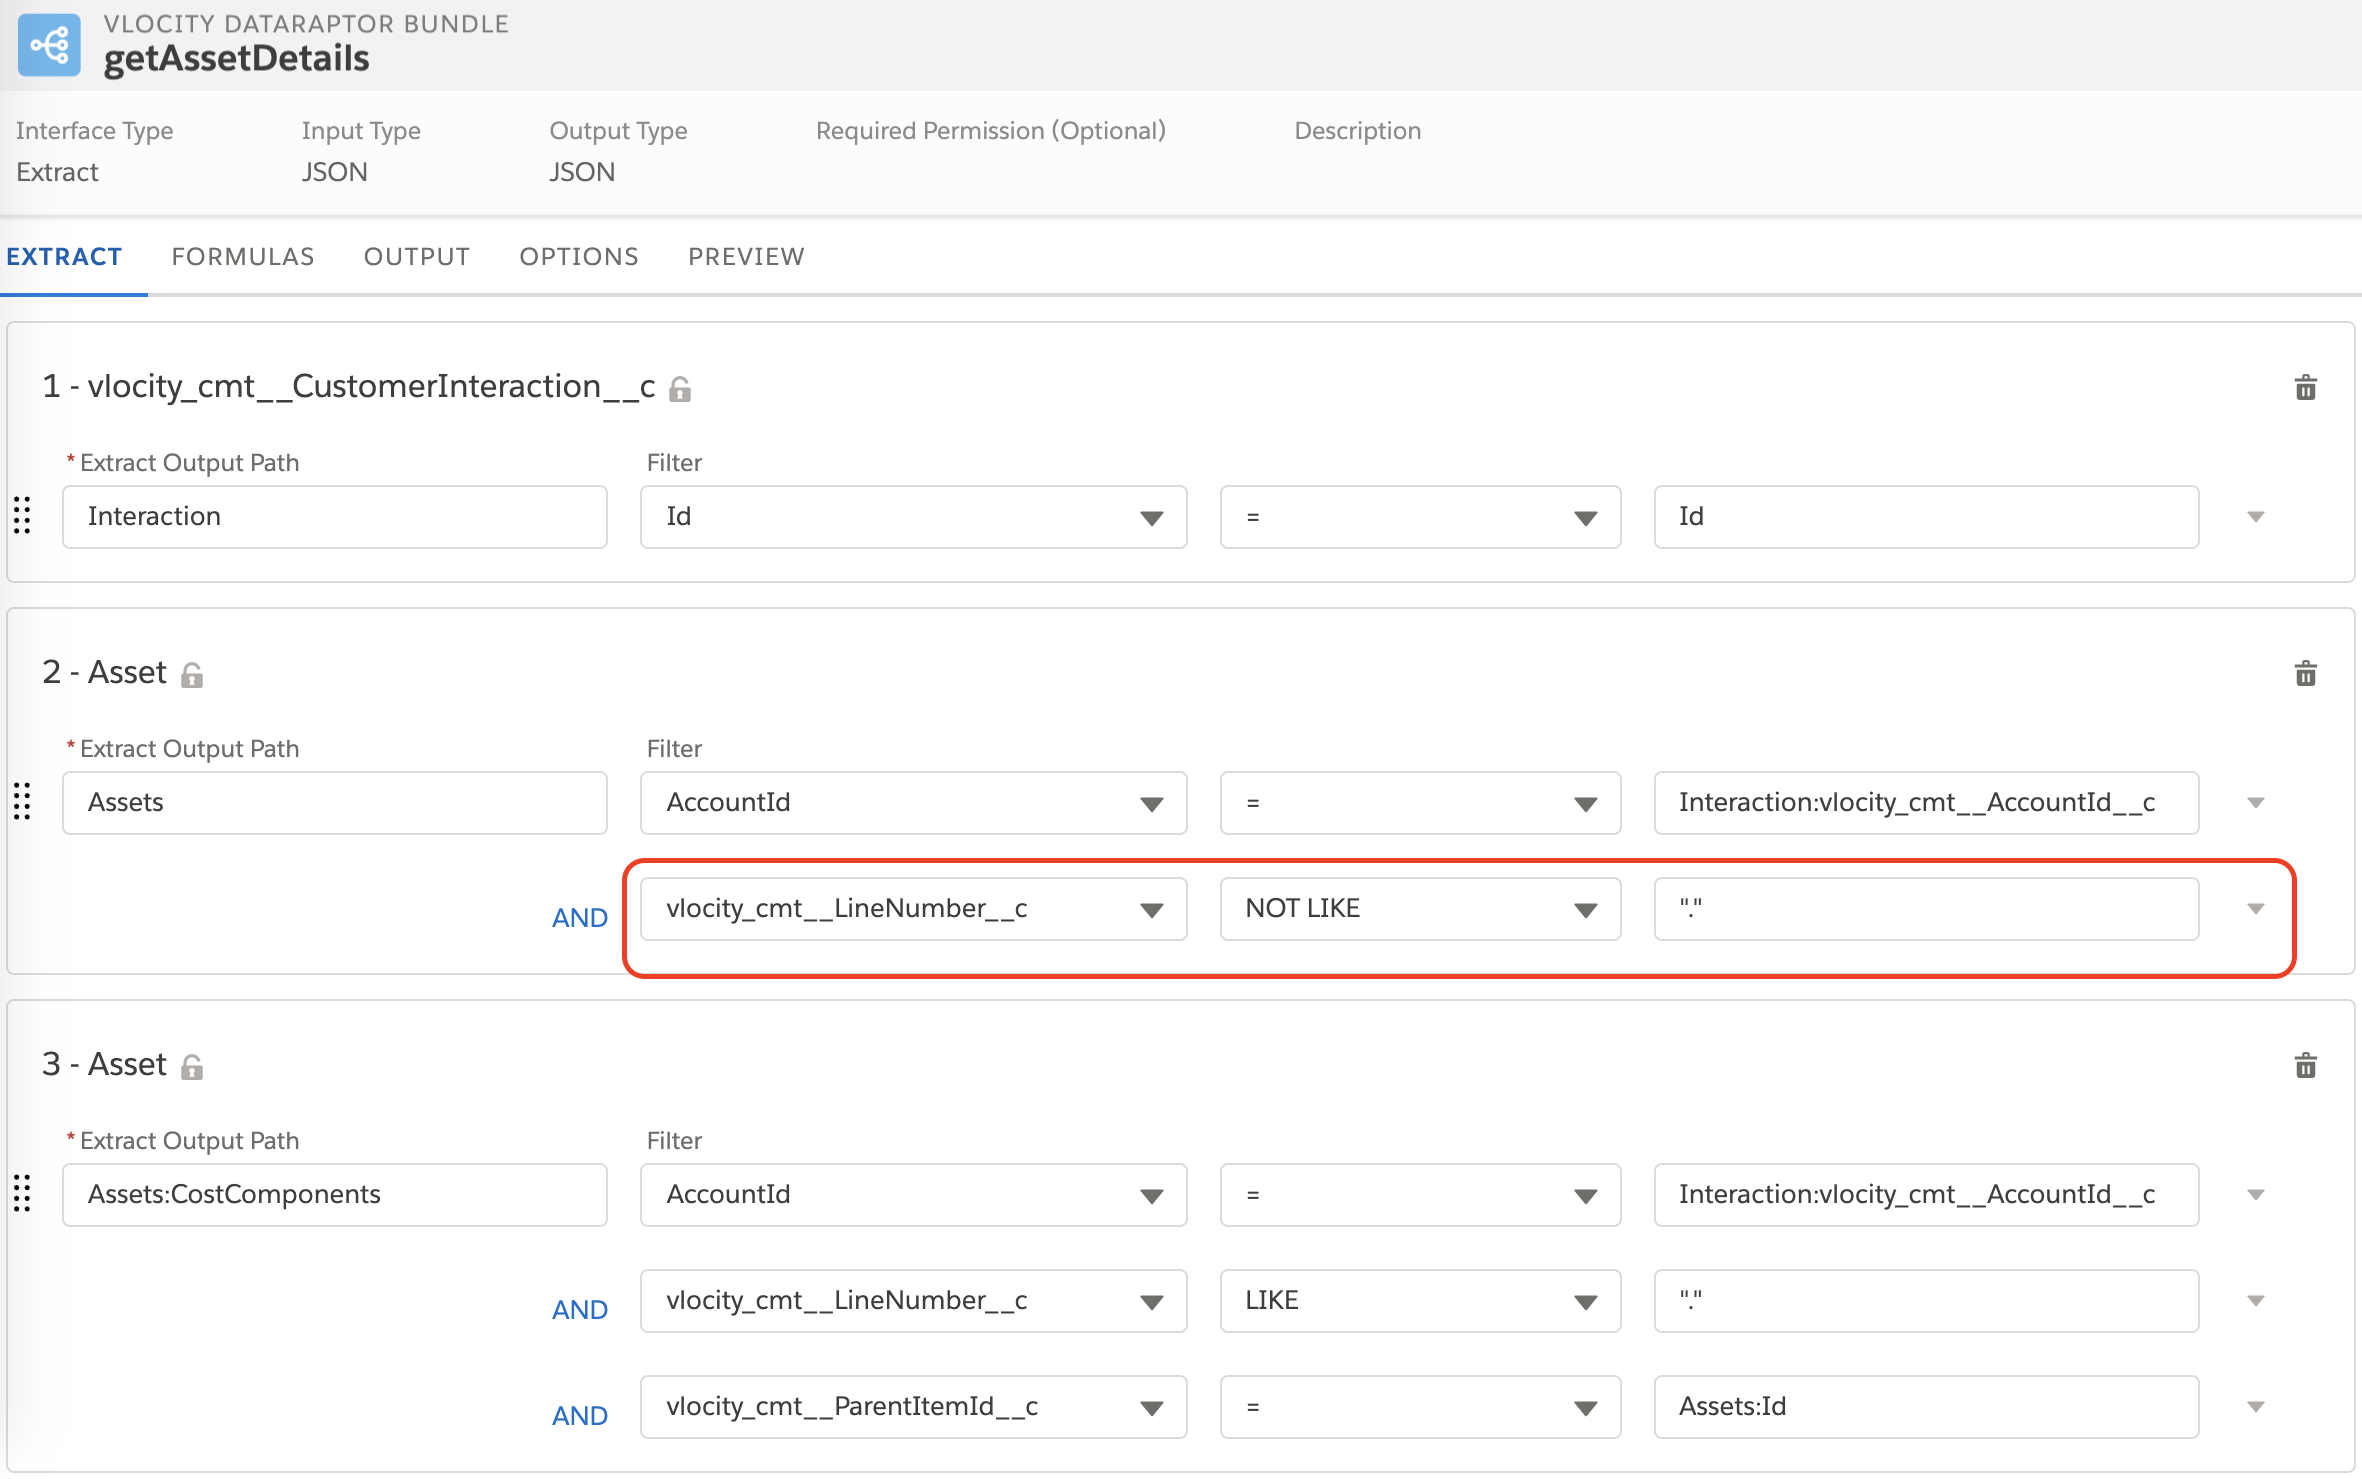Open step 3 vlocity_cmt__LineNumber__c dropdown
This screenshot has height=1479, width=2362.
tap(913, 1301)
